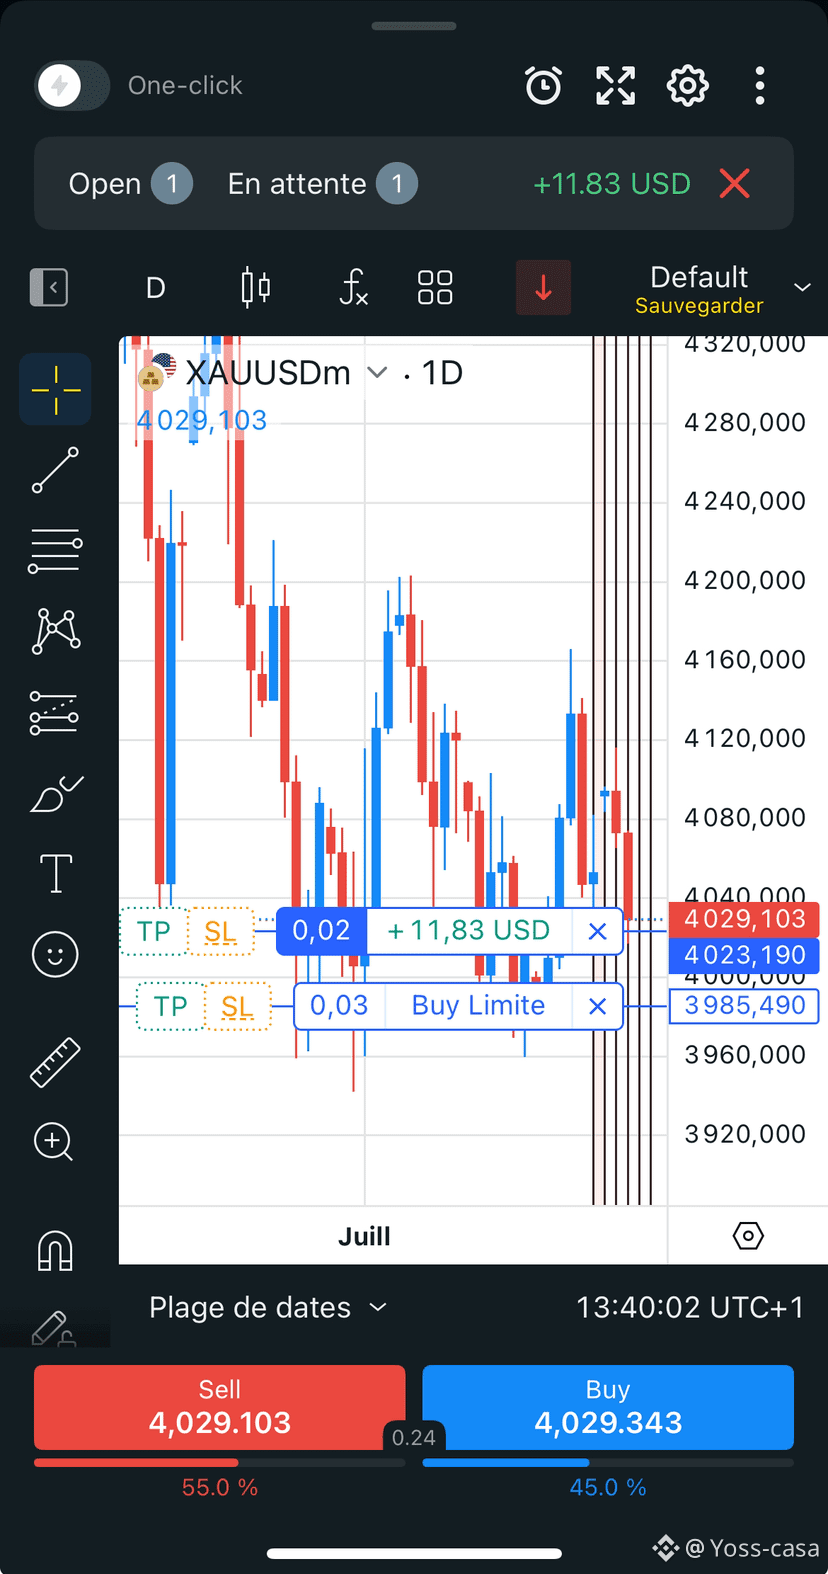The image size is (828, 1574).
Task: Open the candlestick chart type selector
Action: coord(256,288)
